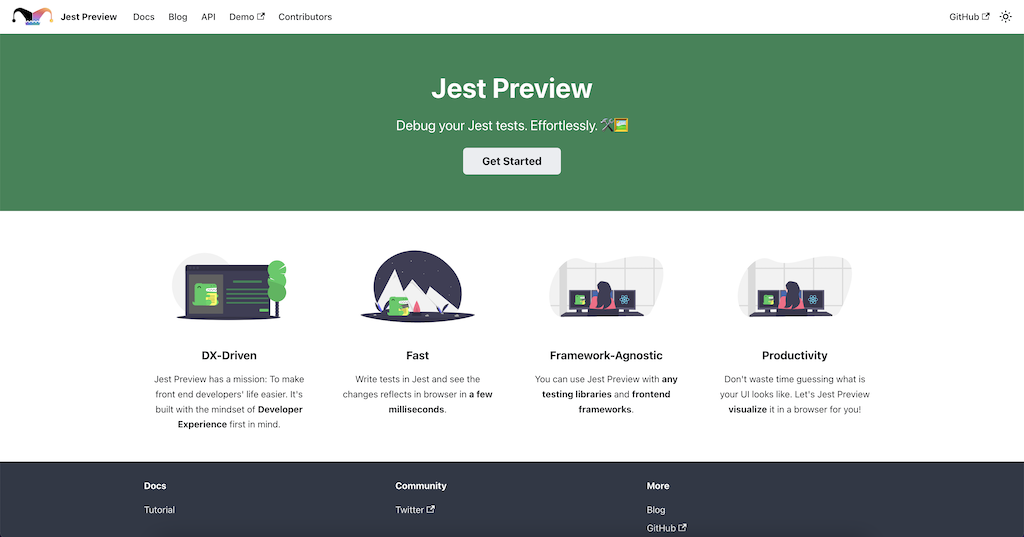Open the Contributors navbar item
Viewport: 1024px width, 537px height.
(x=305, y=17)
